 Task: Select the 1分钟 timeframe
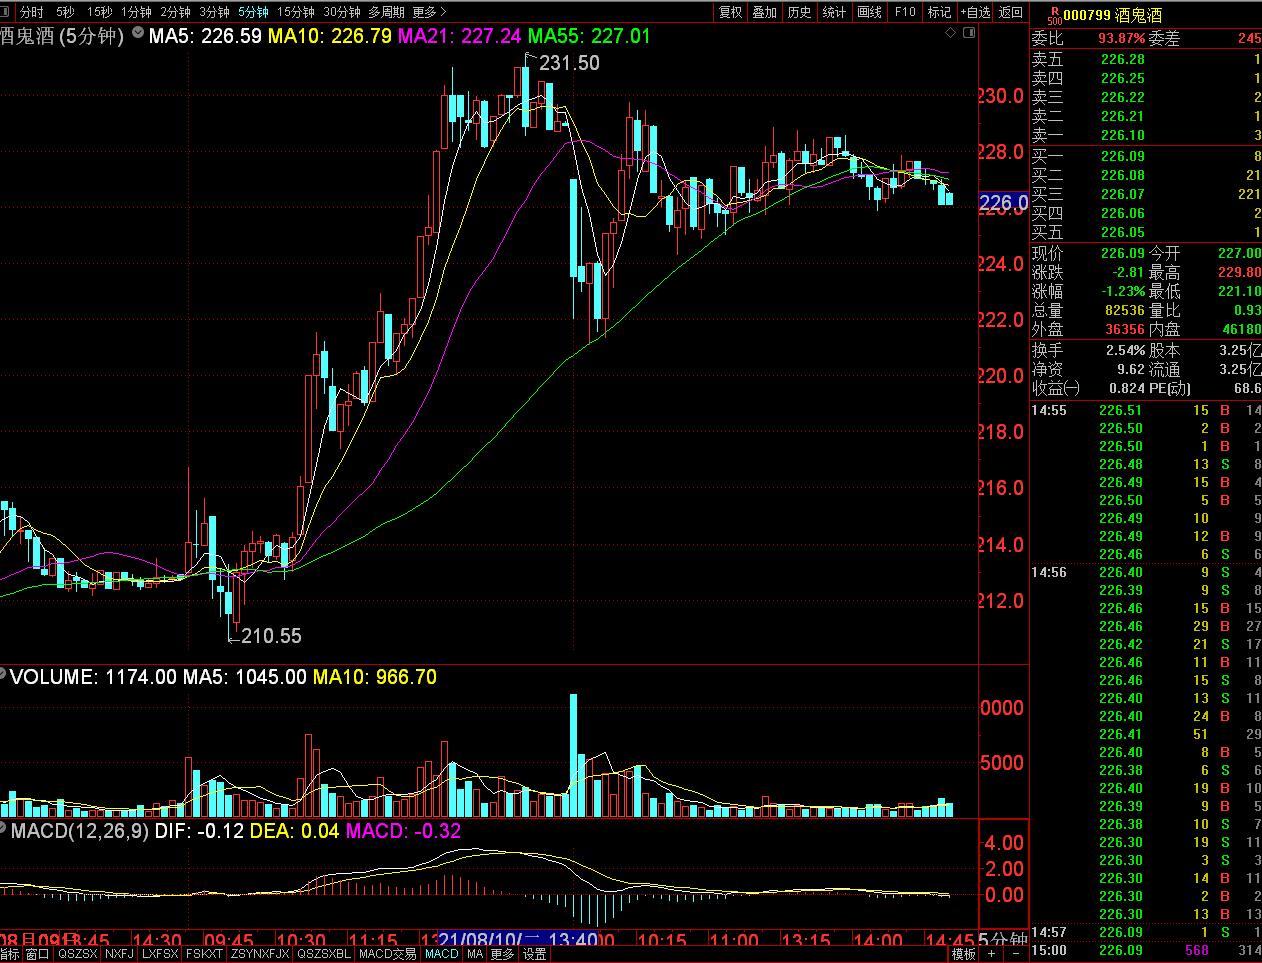pos(136,12)
